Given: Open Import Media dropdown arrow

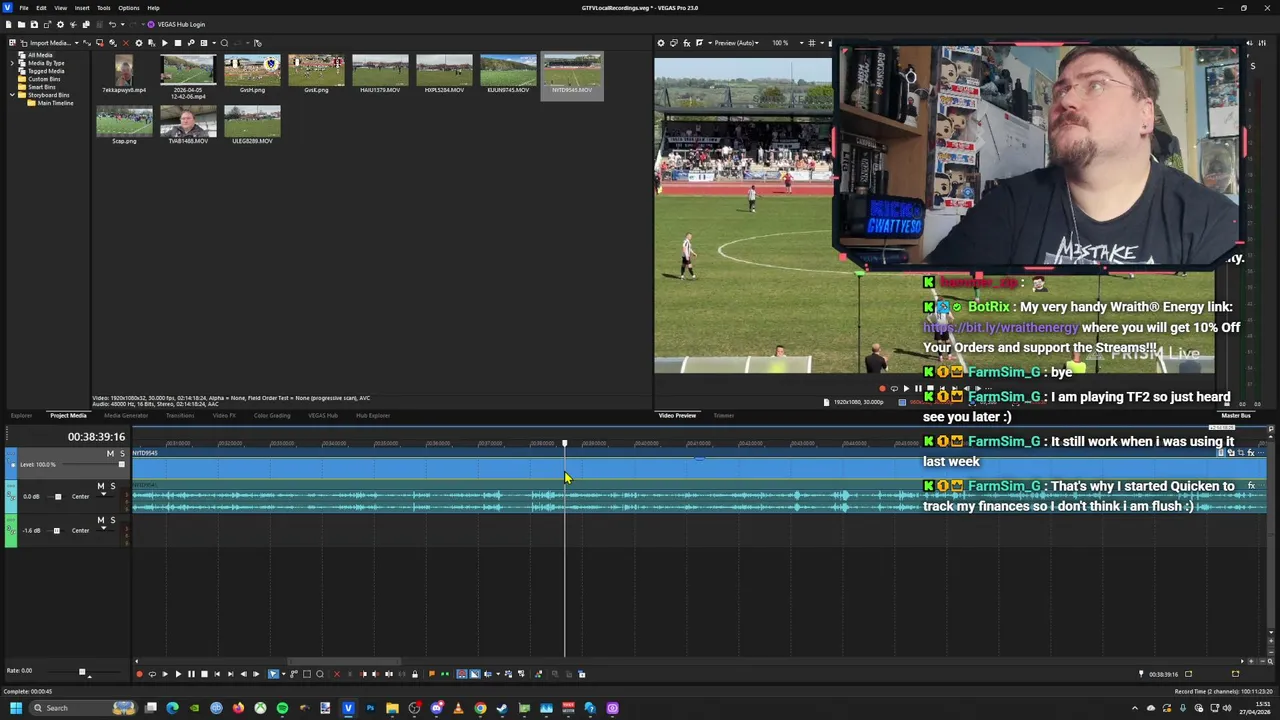Looking at the screenshot, I should (x=77, y=43).
